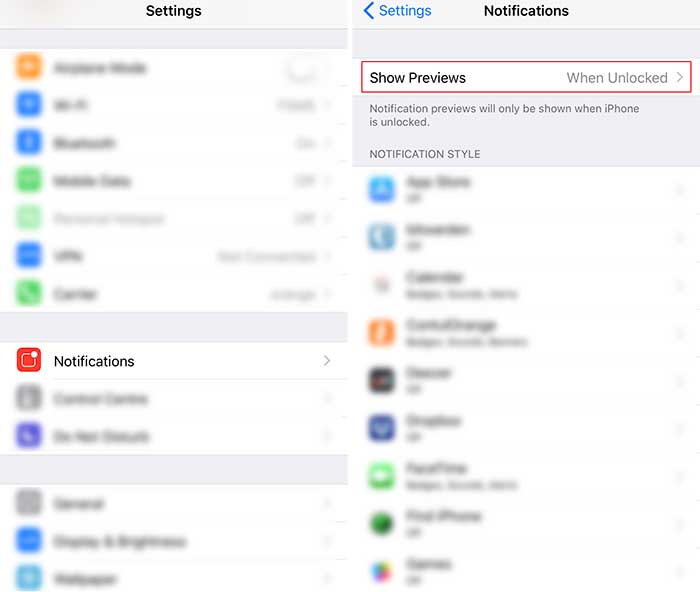Viewport: 700px width, 592px height.
Task: Tap the purple Do Not Disturb icon
Action: pyautogui.click(x=29, y=435)
